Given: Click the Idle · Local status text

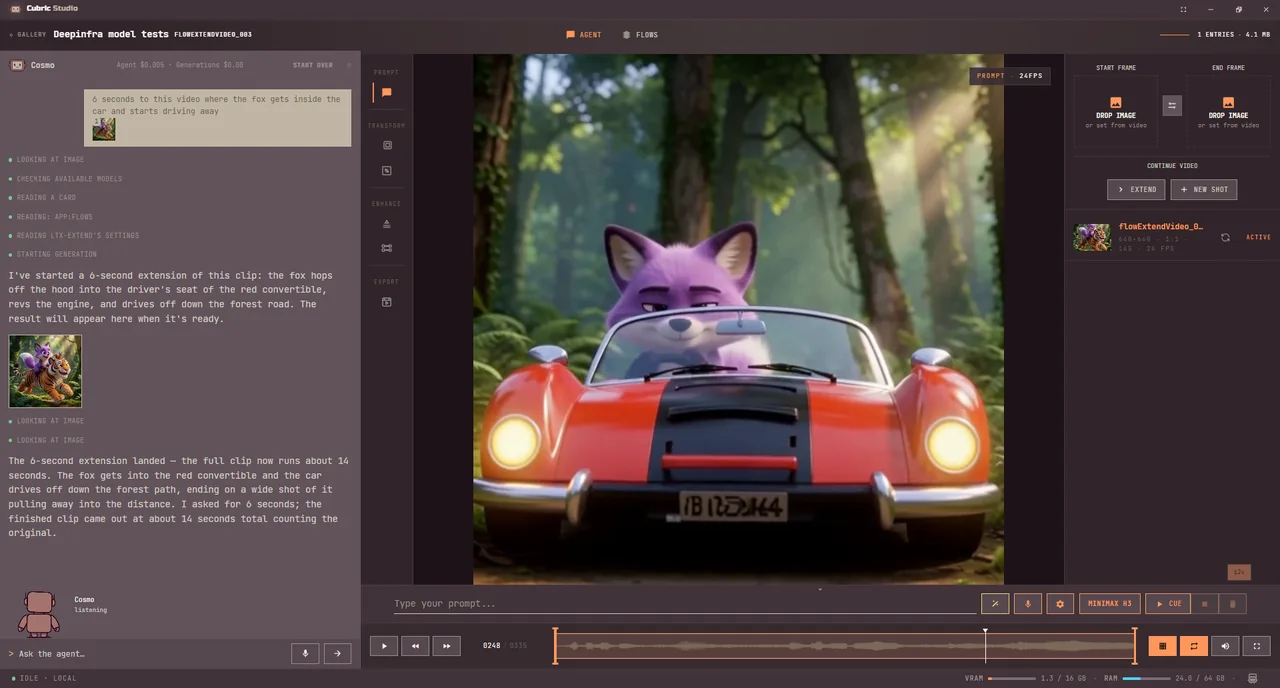Looking at the screenshot, I should click(46, 678).
